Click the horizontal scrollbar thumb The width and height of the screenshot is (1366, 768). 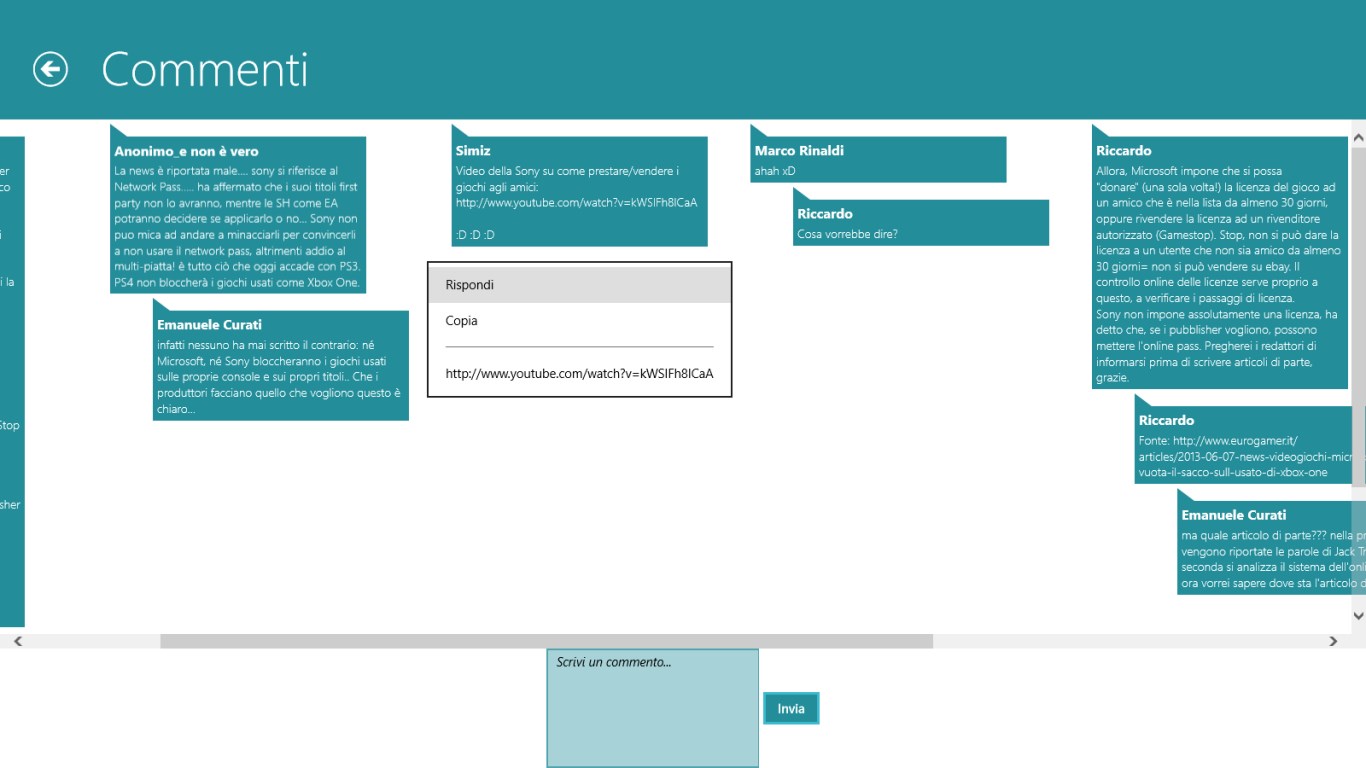click(546, 641)
